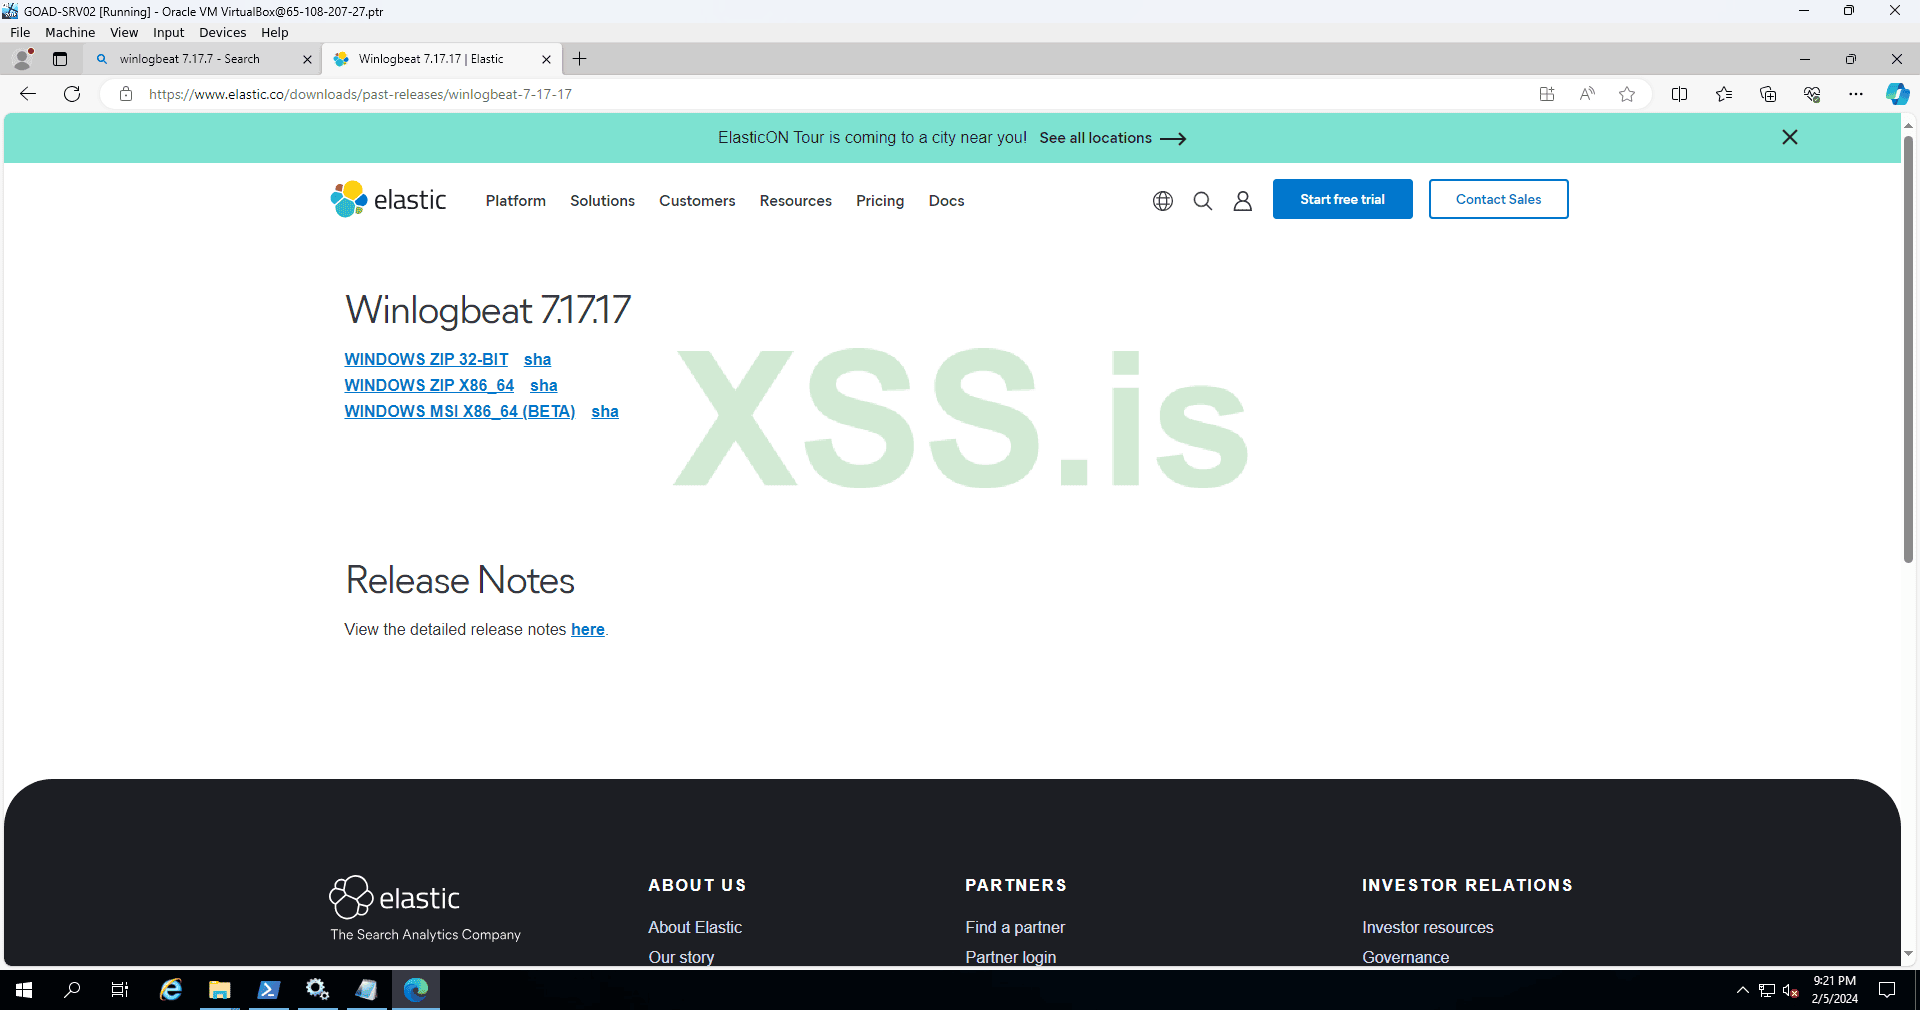Open a new browser tab
1920x1010 pixels.
pyautogui.click(x=580, y=59)
